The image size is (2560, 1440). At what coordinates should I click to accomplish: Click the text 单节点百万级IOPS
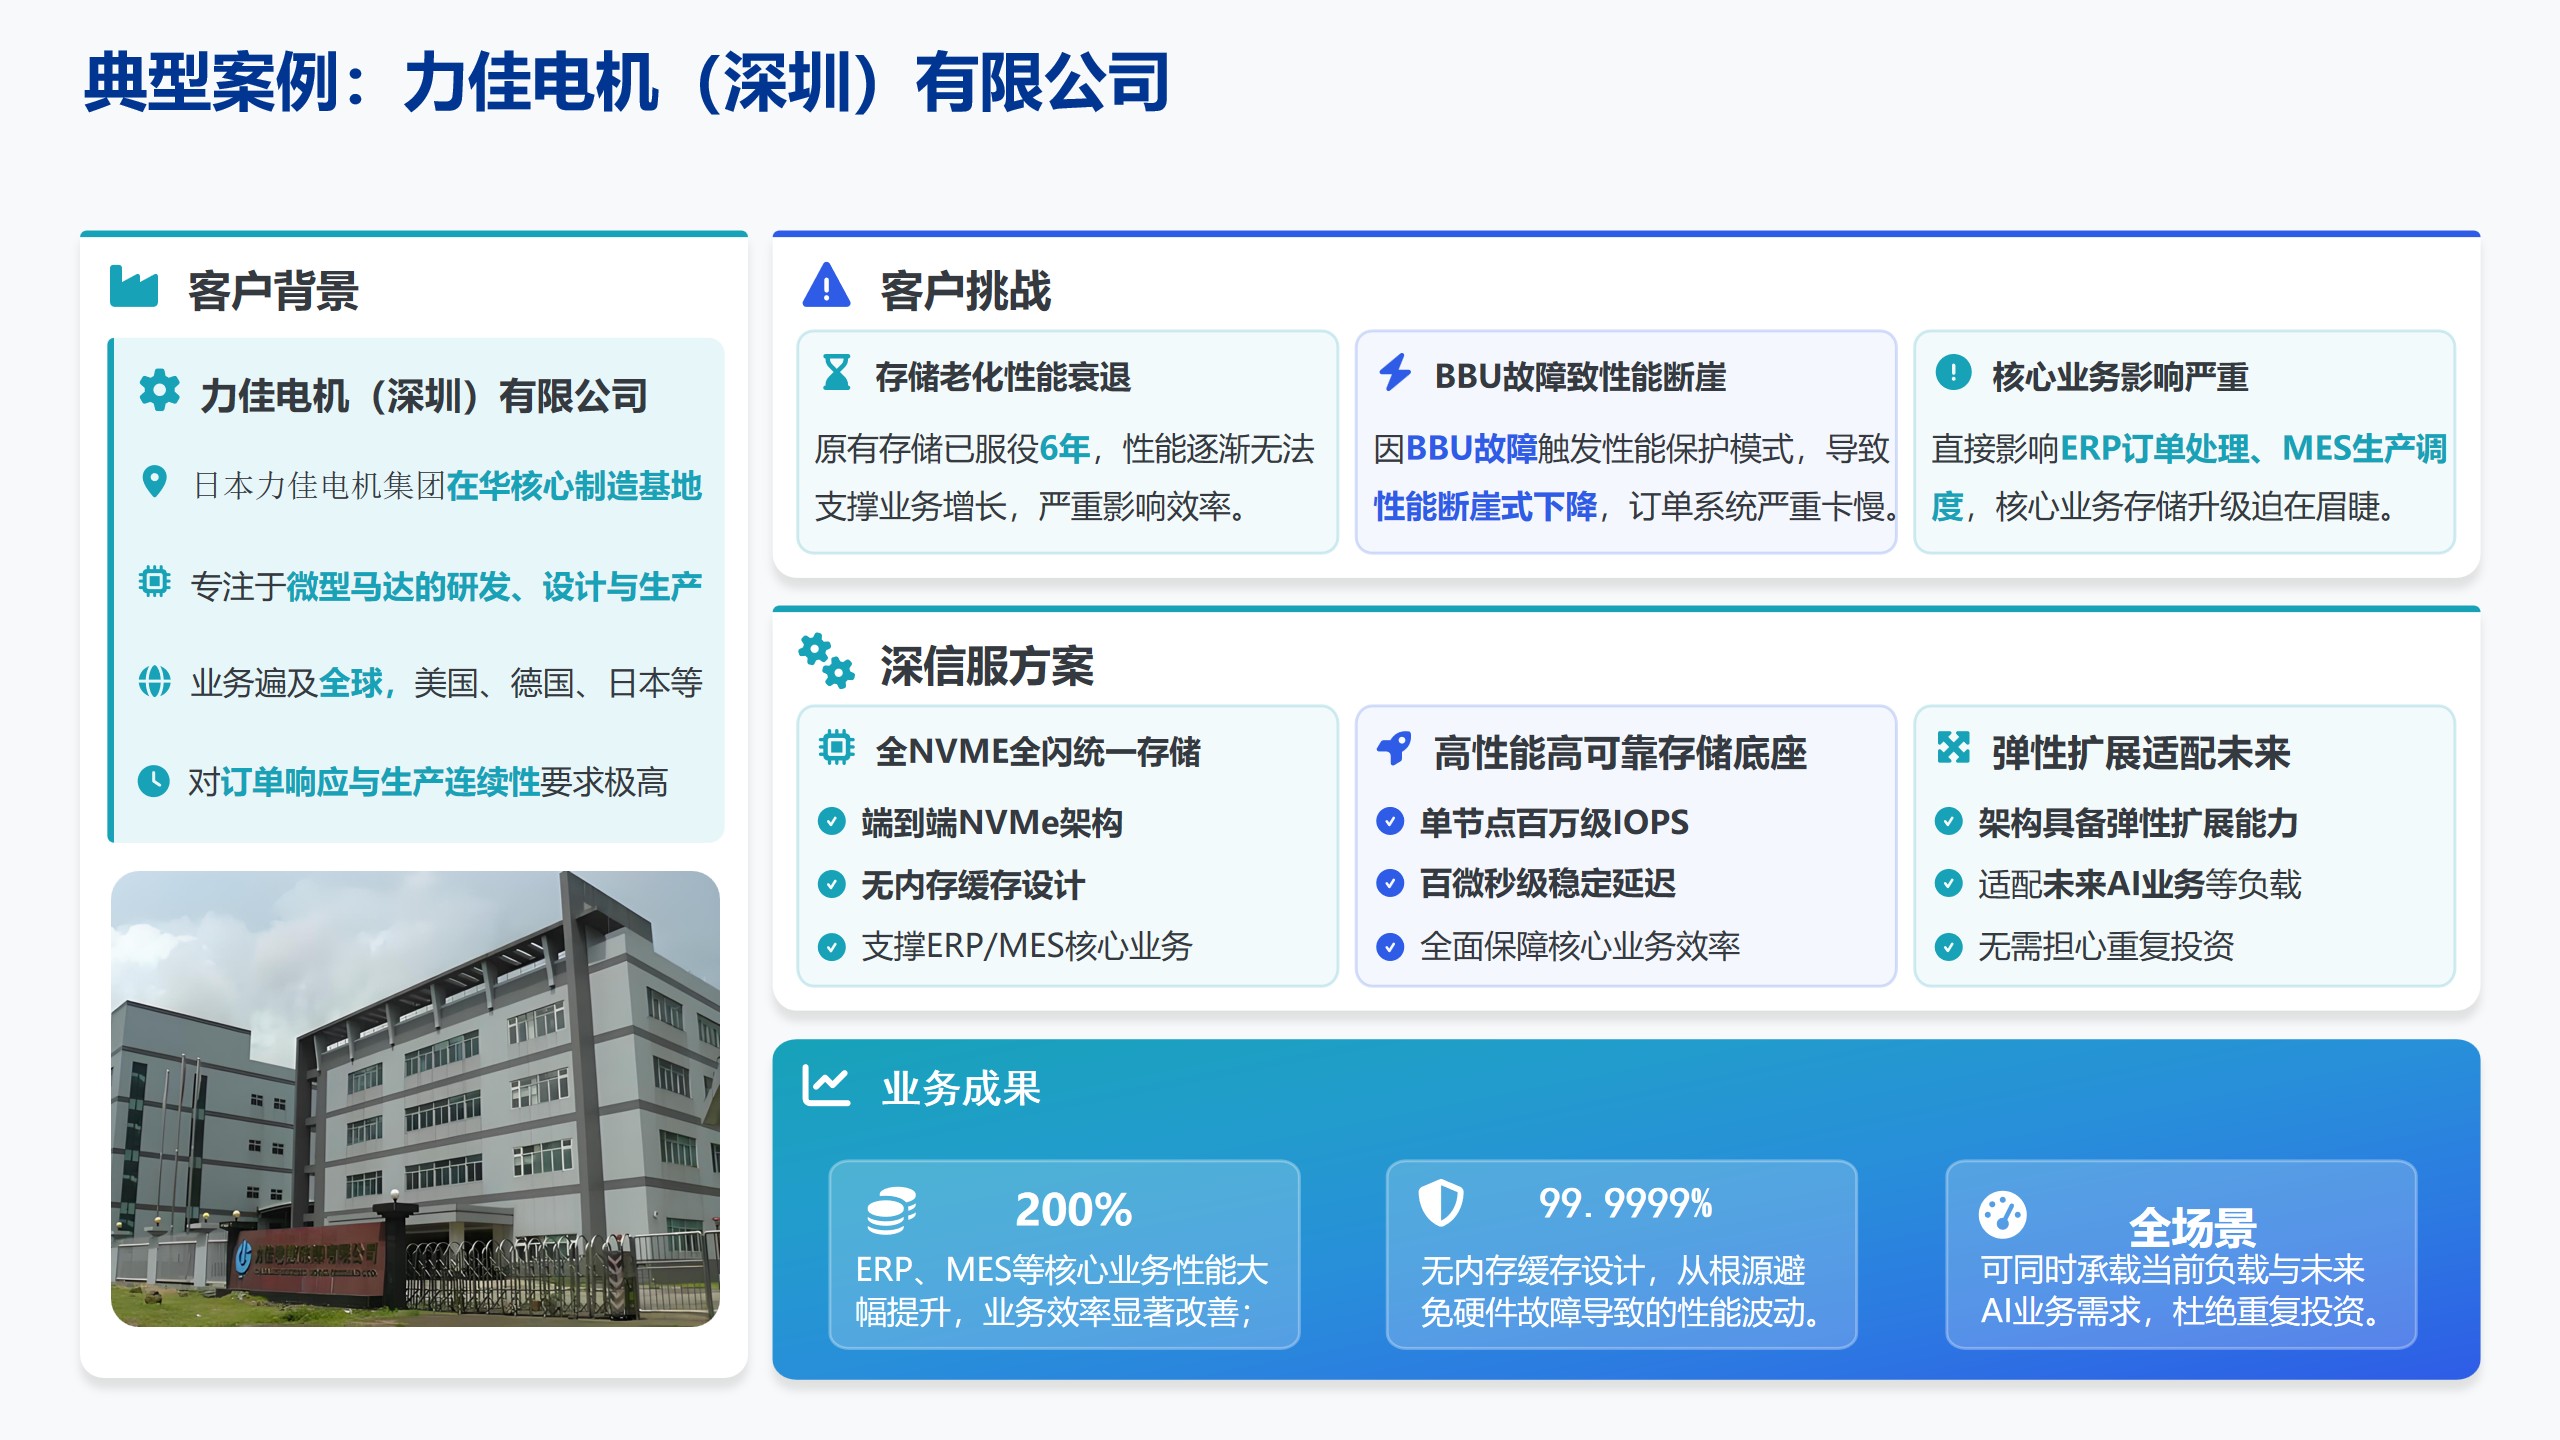(1554, 823)
